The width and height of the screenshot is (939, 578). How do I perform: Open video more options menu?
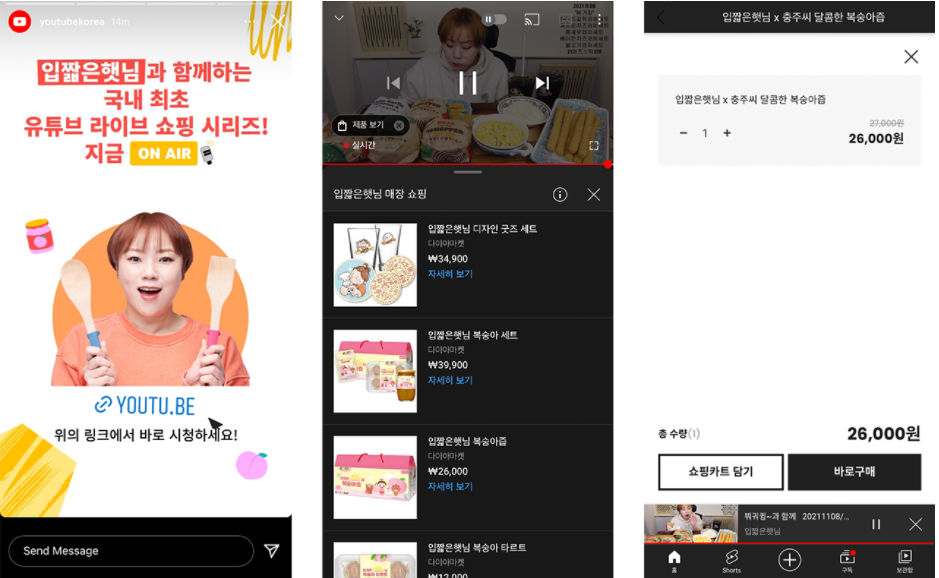[x=599, y=21]
